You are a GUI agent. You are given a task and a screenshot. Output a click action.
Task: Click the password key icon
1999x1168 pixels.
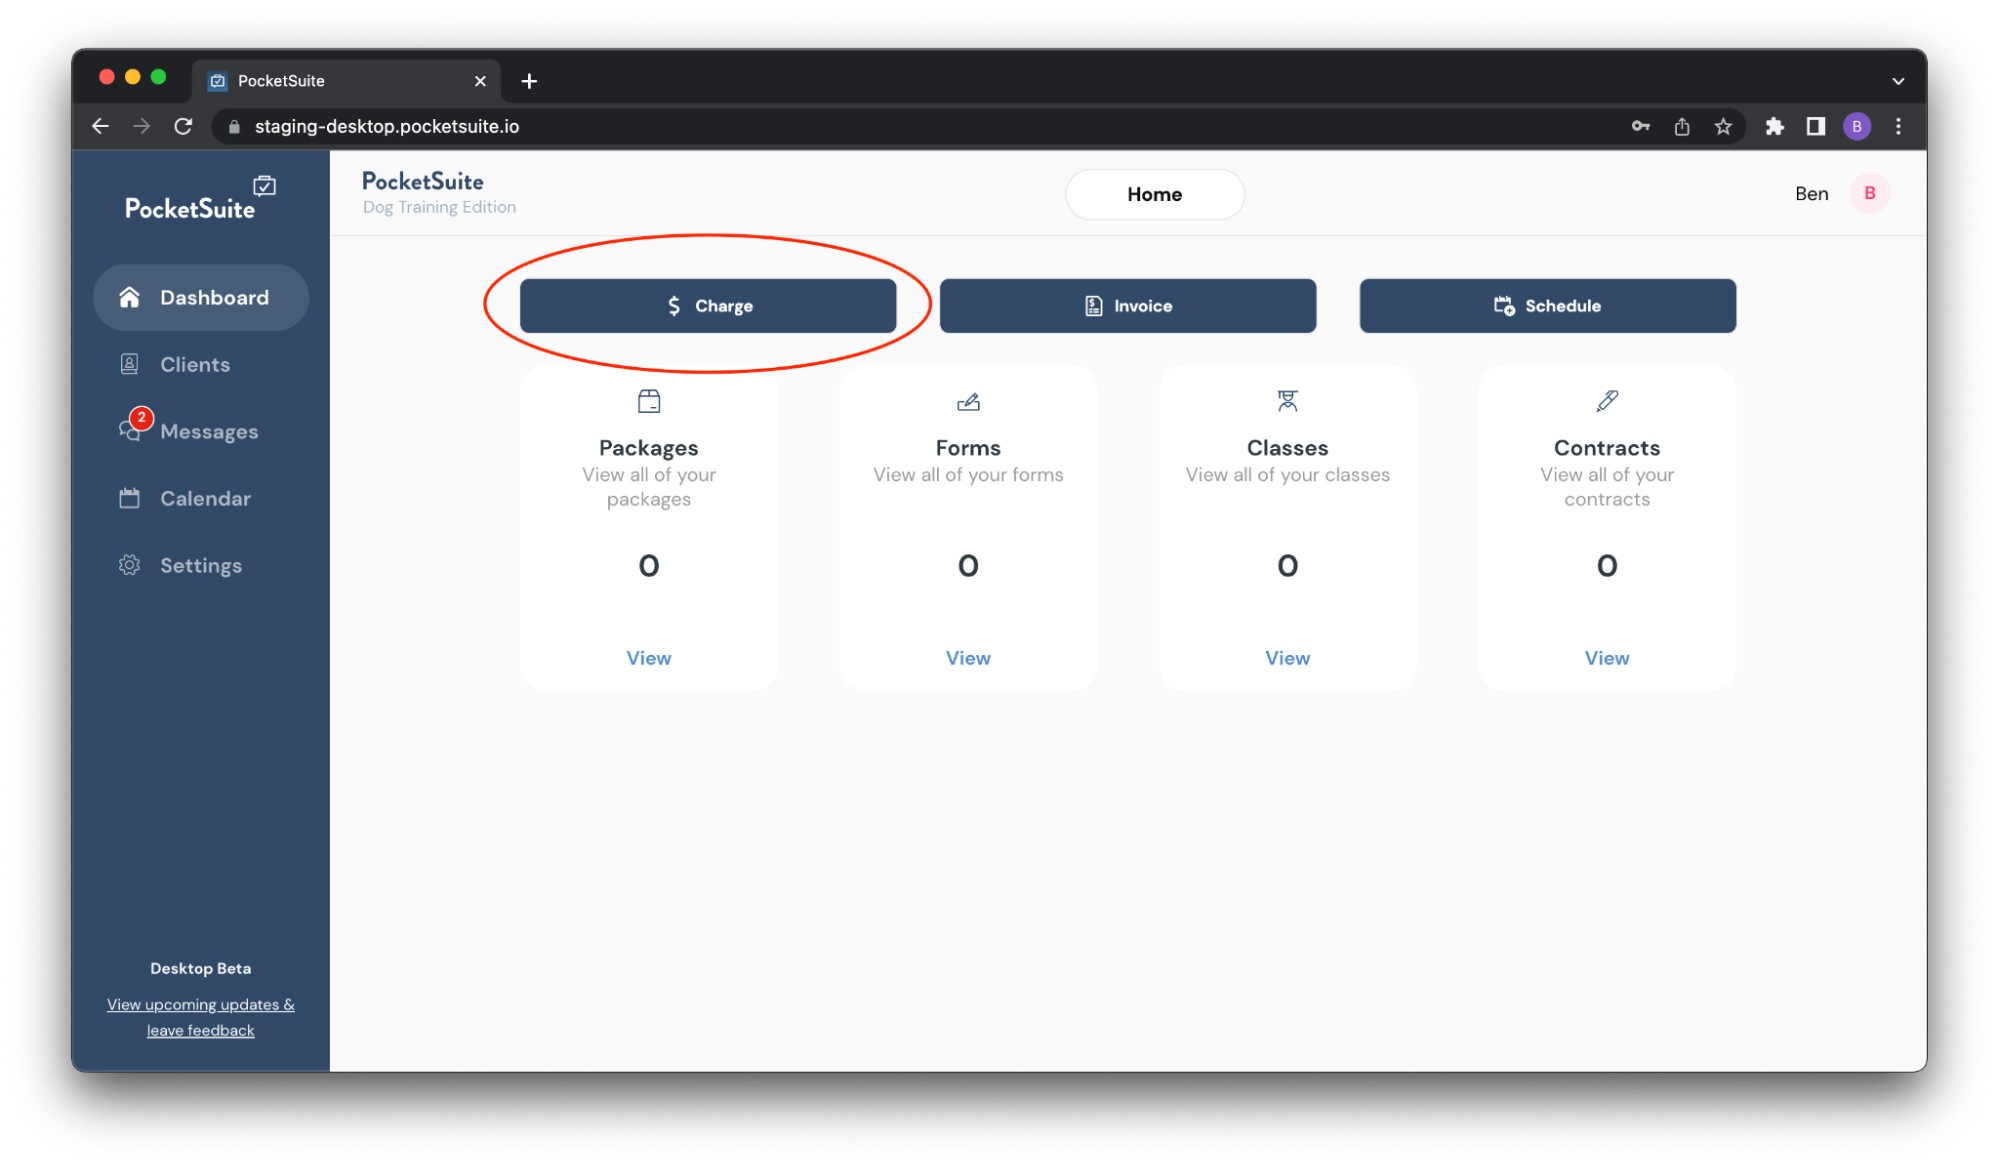coord(1640,126)
